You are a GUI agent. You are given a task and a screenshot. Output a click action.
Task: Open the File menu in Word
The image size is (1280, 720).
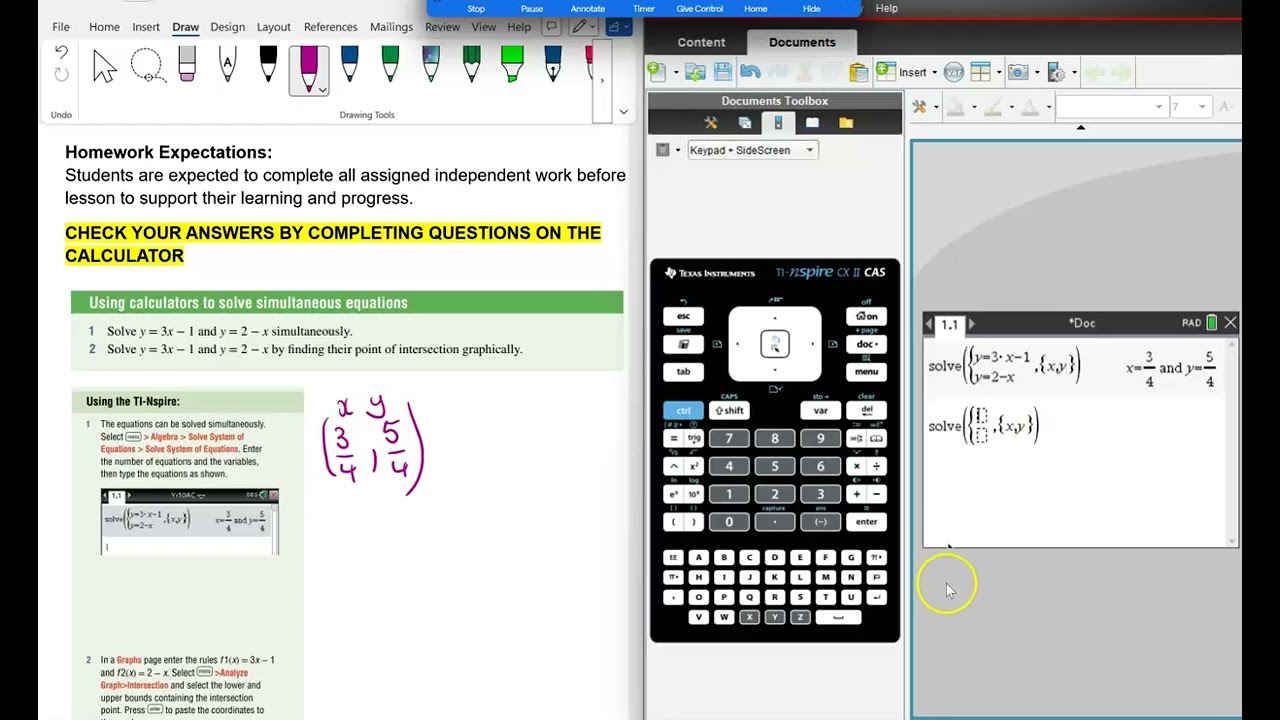tap(61, 27)
